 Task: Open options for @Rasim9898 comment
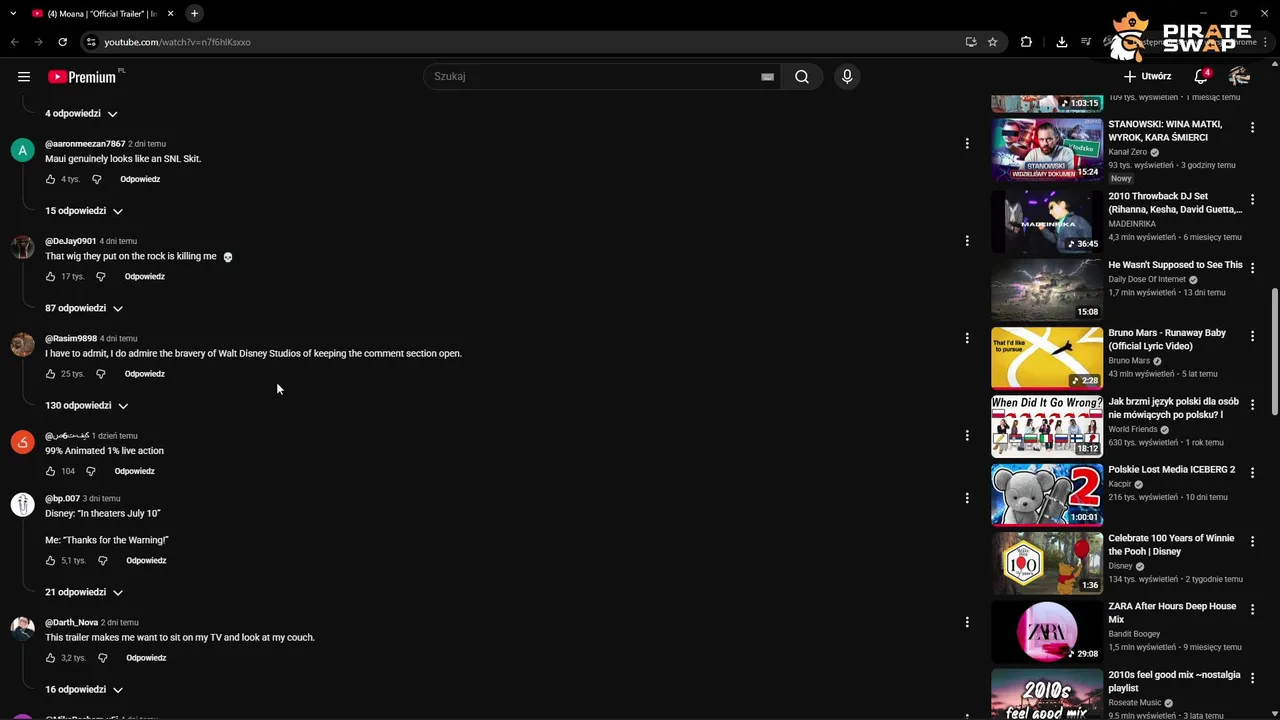point(967,338)
